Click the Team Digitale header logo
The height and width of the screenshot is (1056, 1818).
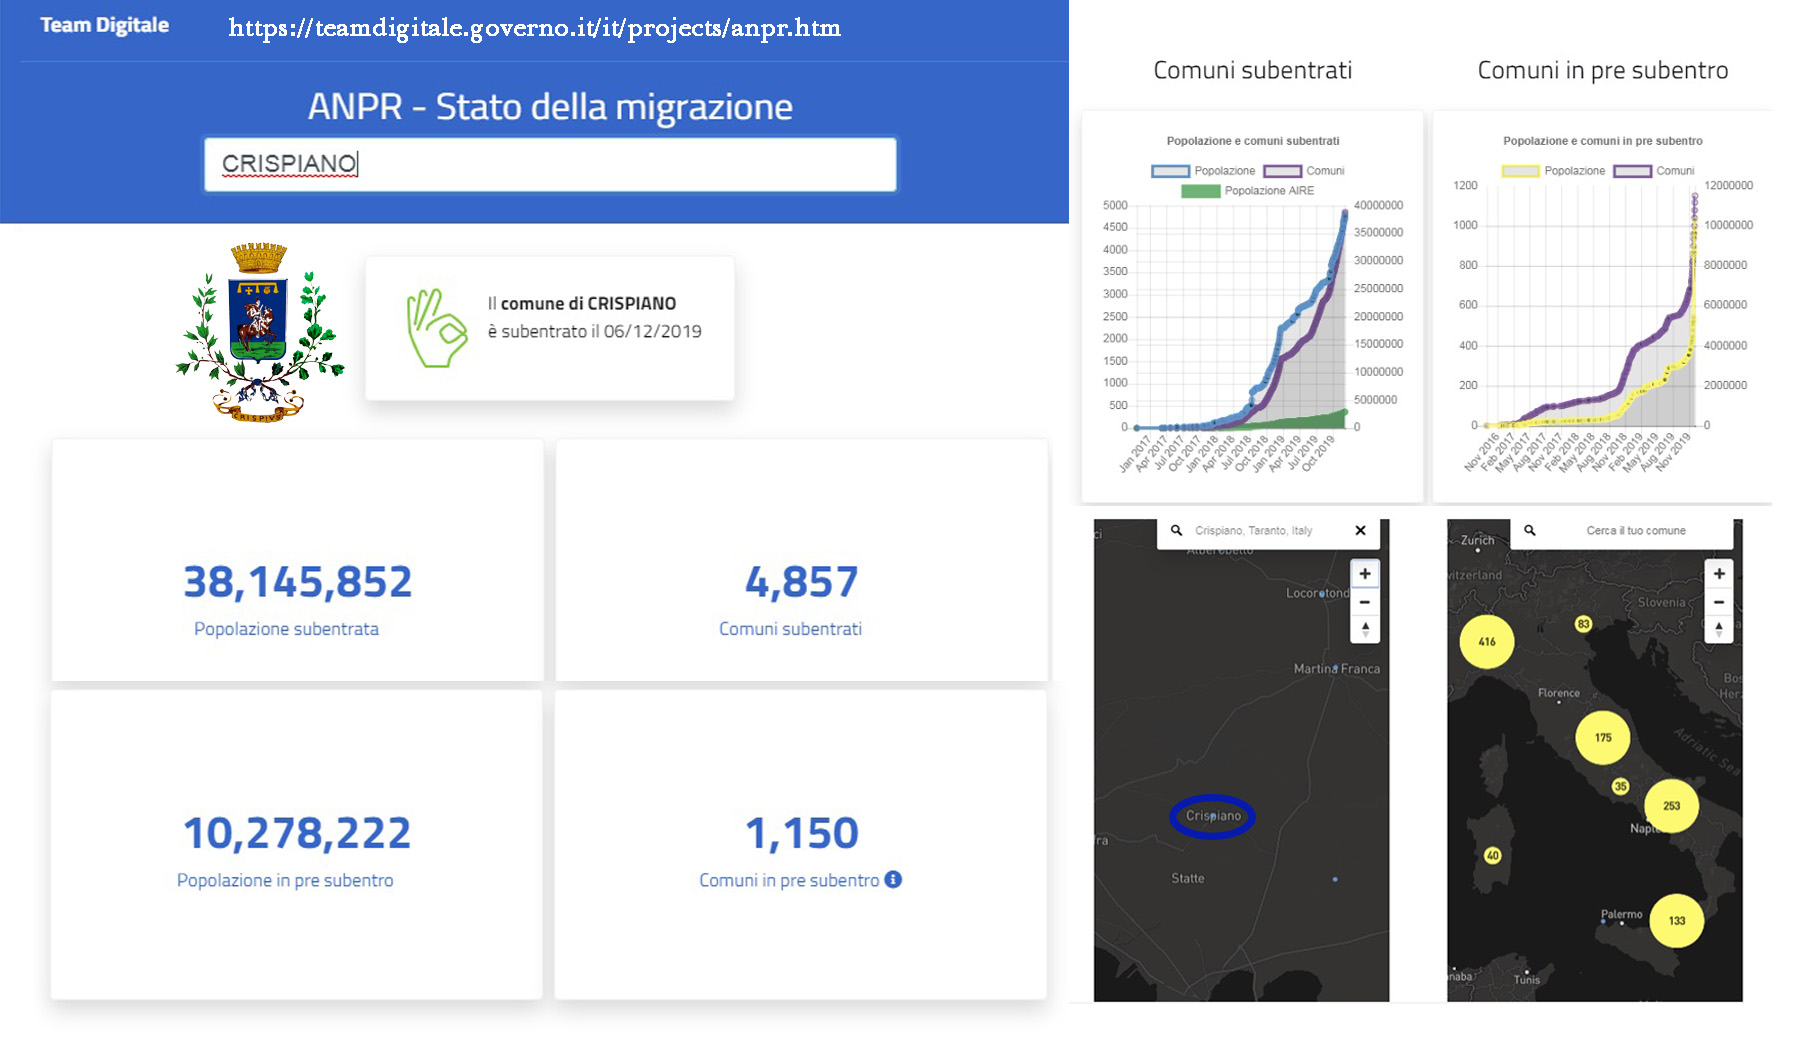[x=104, y=26]
